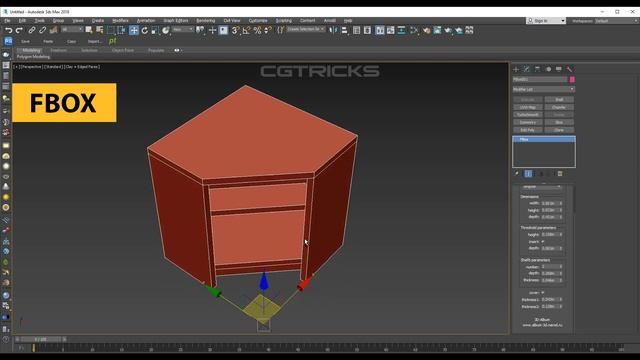Toggle the Window/Crossing selection mode
640x360 pixels.
pyautogui.click(x=122, y=30)
